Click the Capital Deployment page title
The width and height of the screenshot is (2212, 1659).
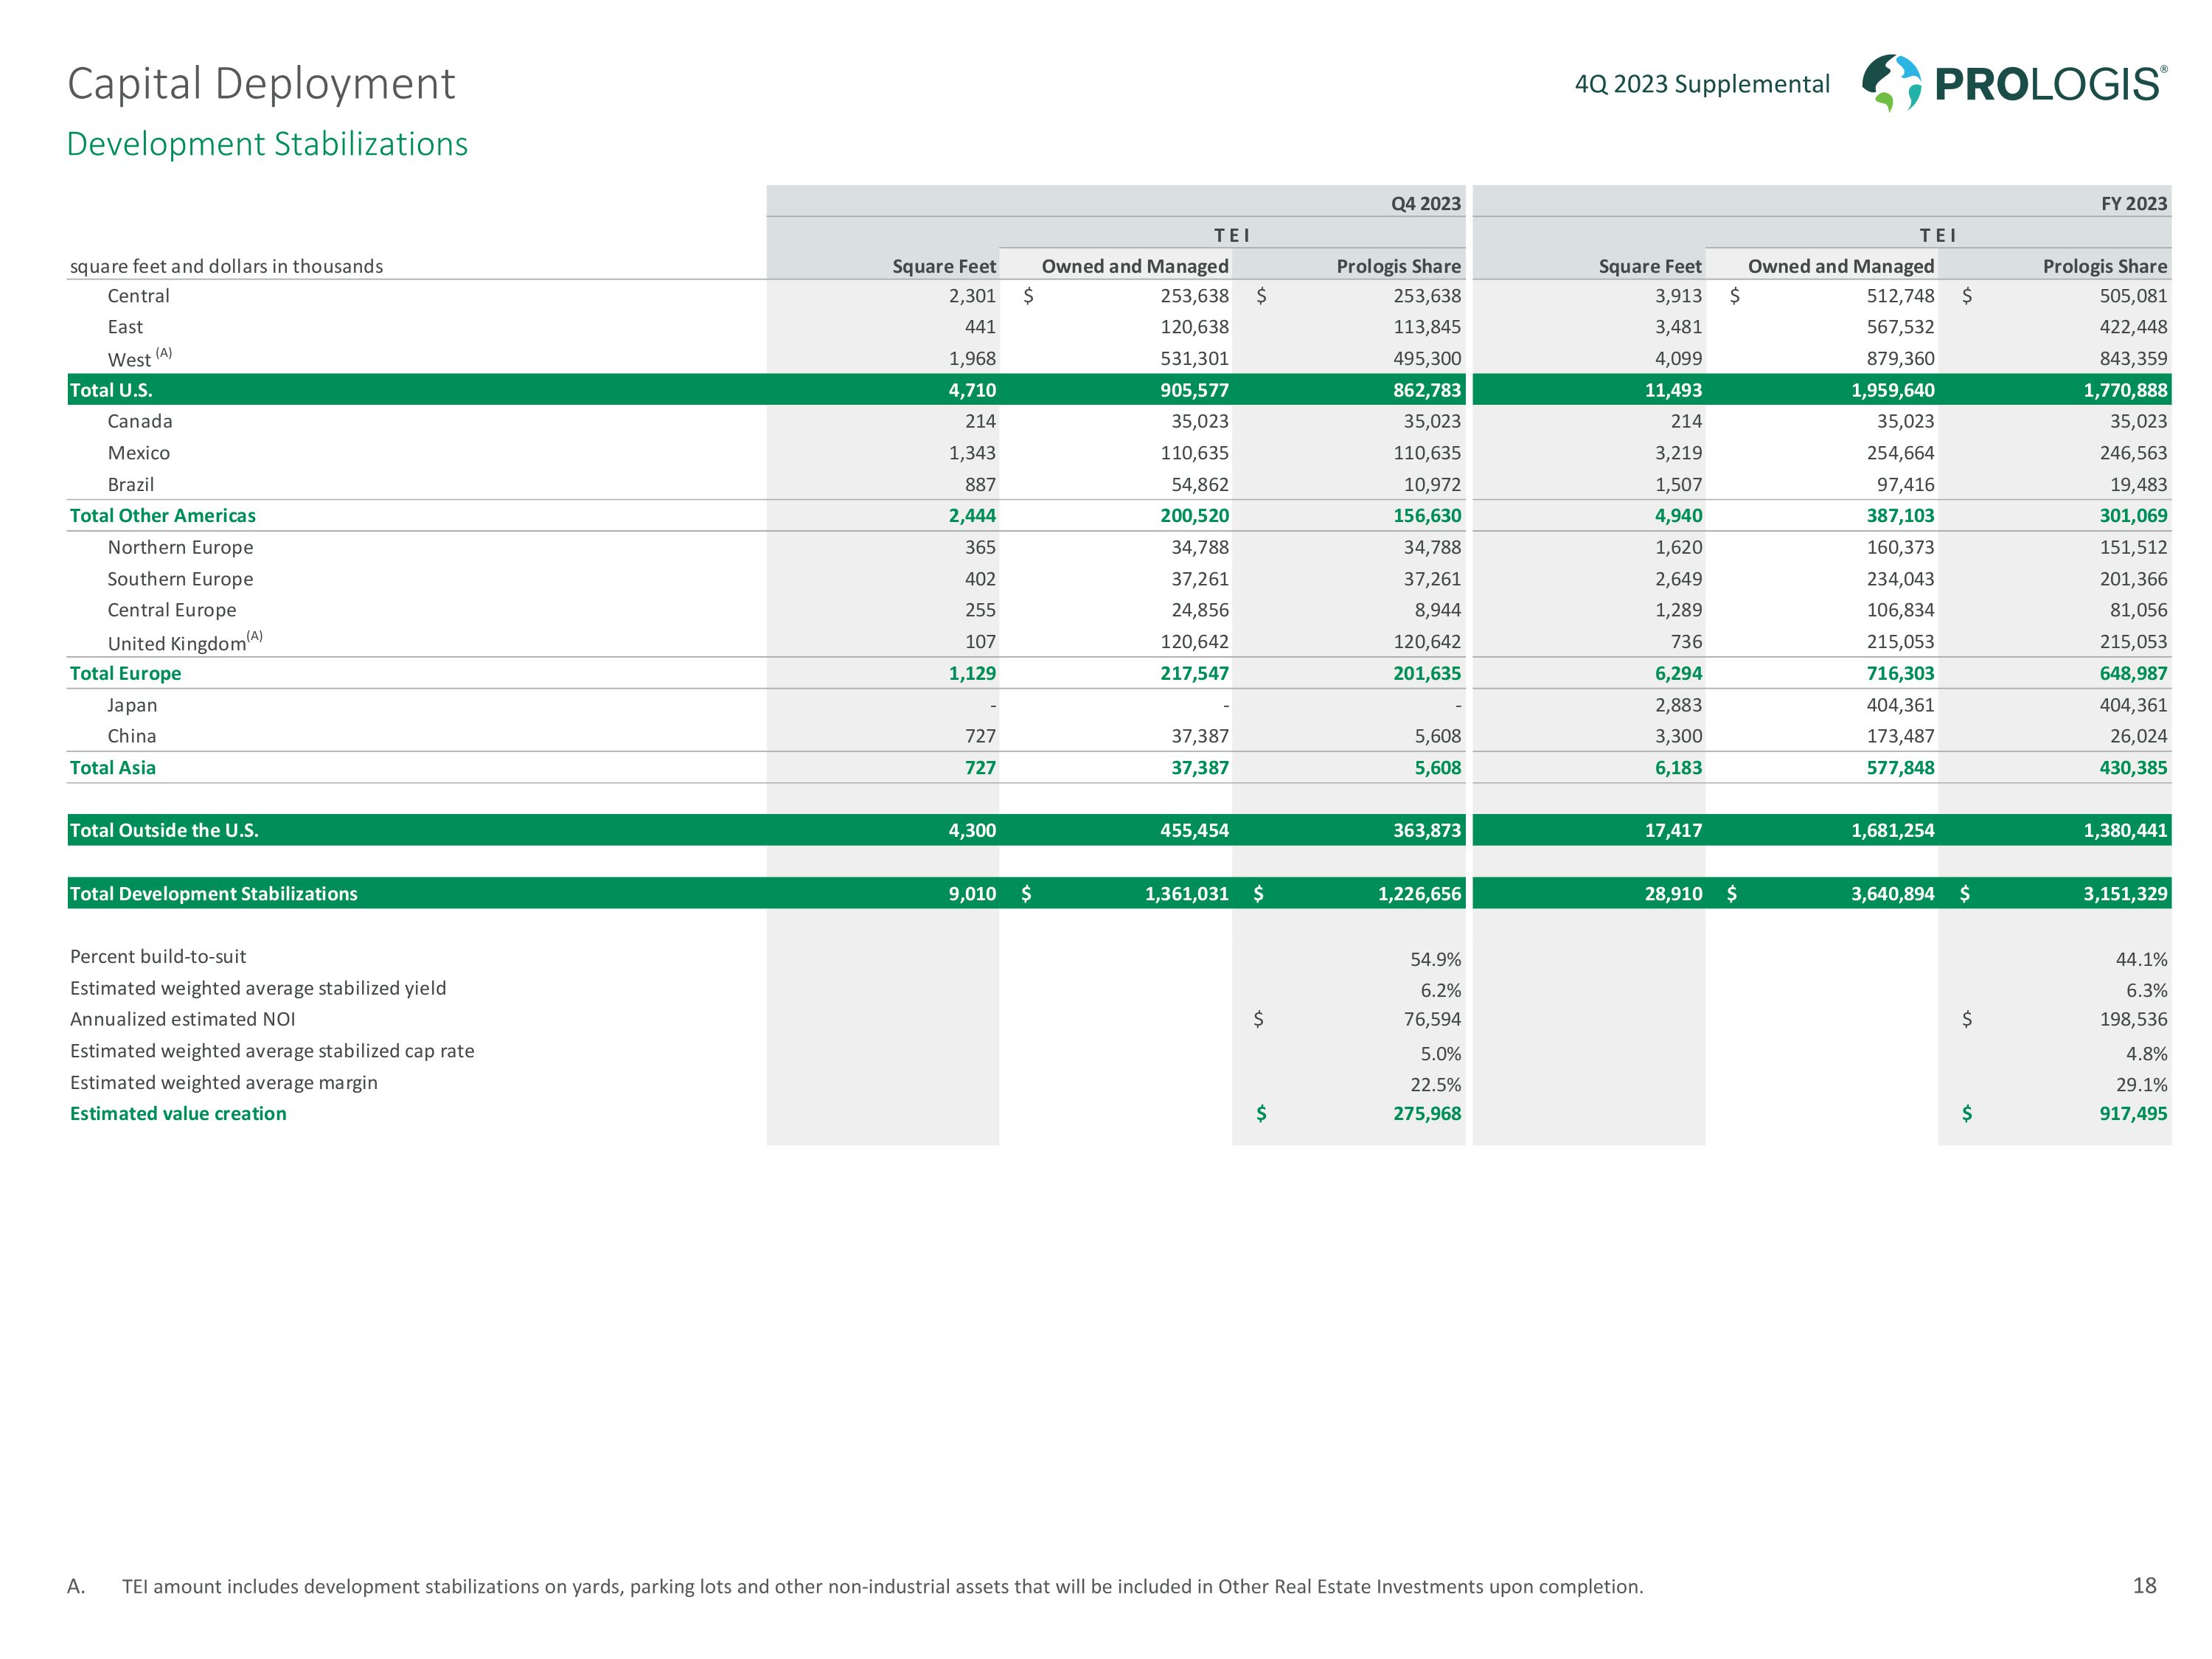[261, 84]
